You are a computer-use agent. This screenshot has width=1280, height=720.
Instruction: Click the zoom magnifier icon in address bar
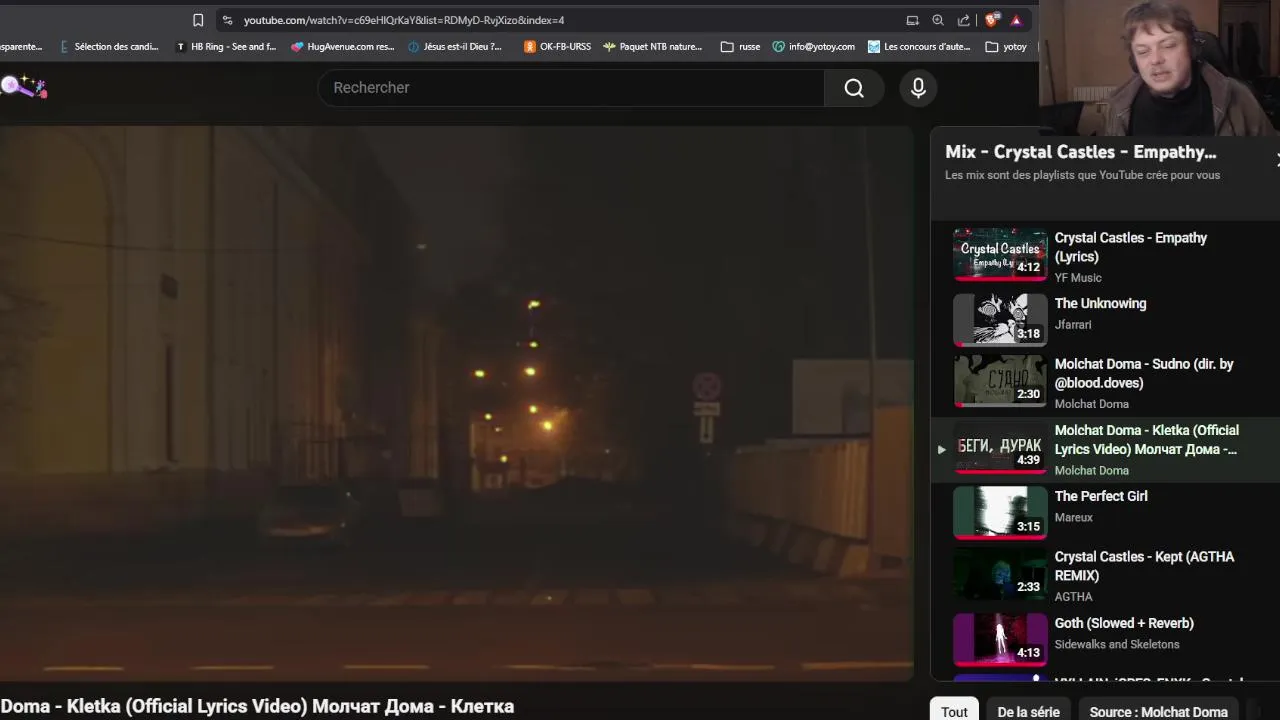938,20
